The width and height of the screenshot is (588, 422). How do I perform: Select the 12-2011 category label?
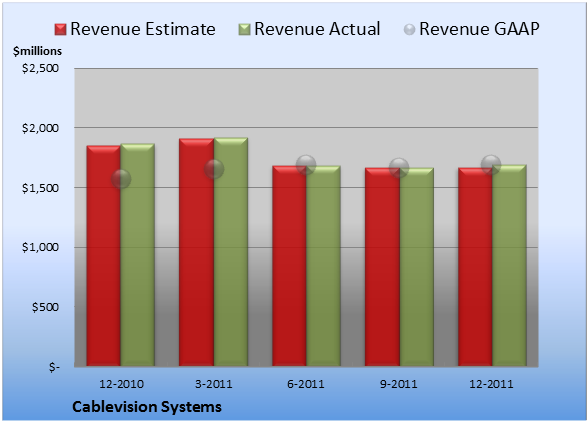491,384
